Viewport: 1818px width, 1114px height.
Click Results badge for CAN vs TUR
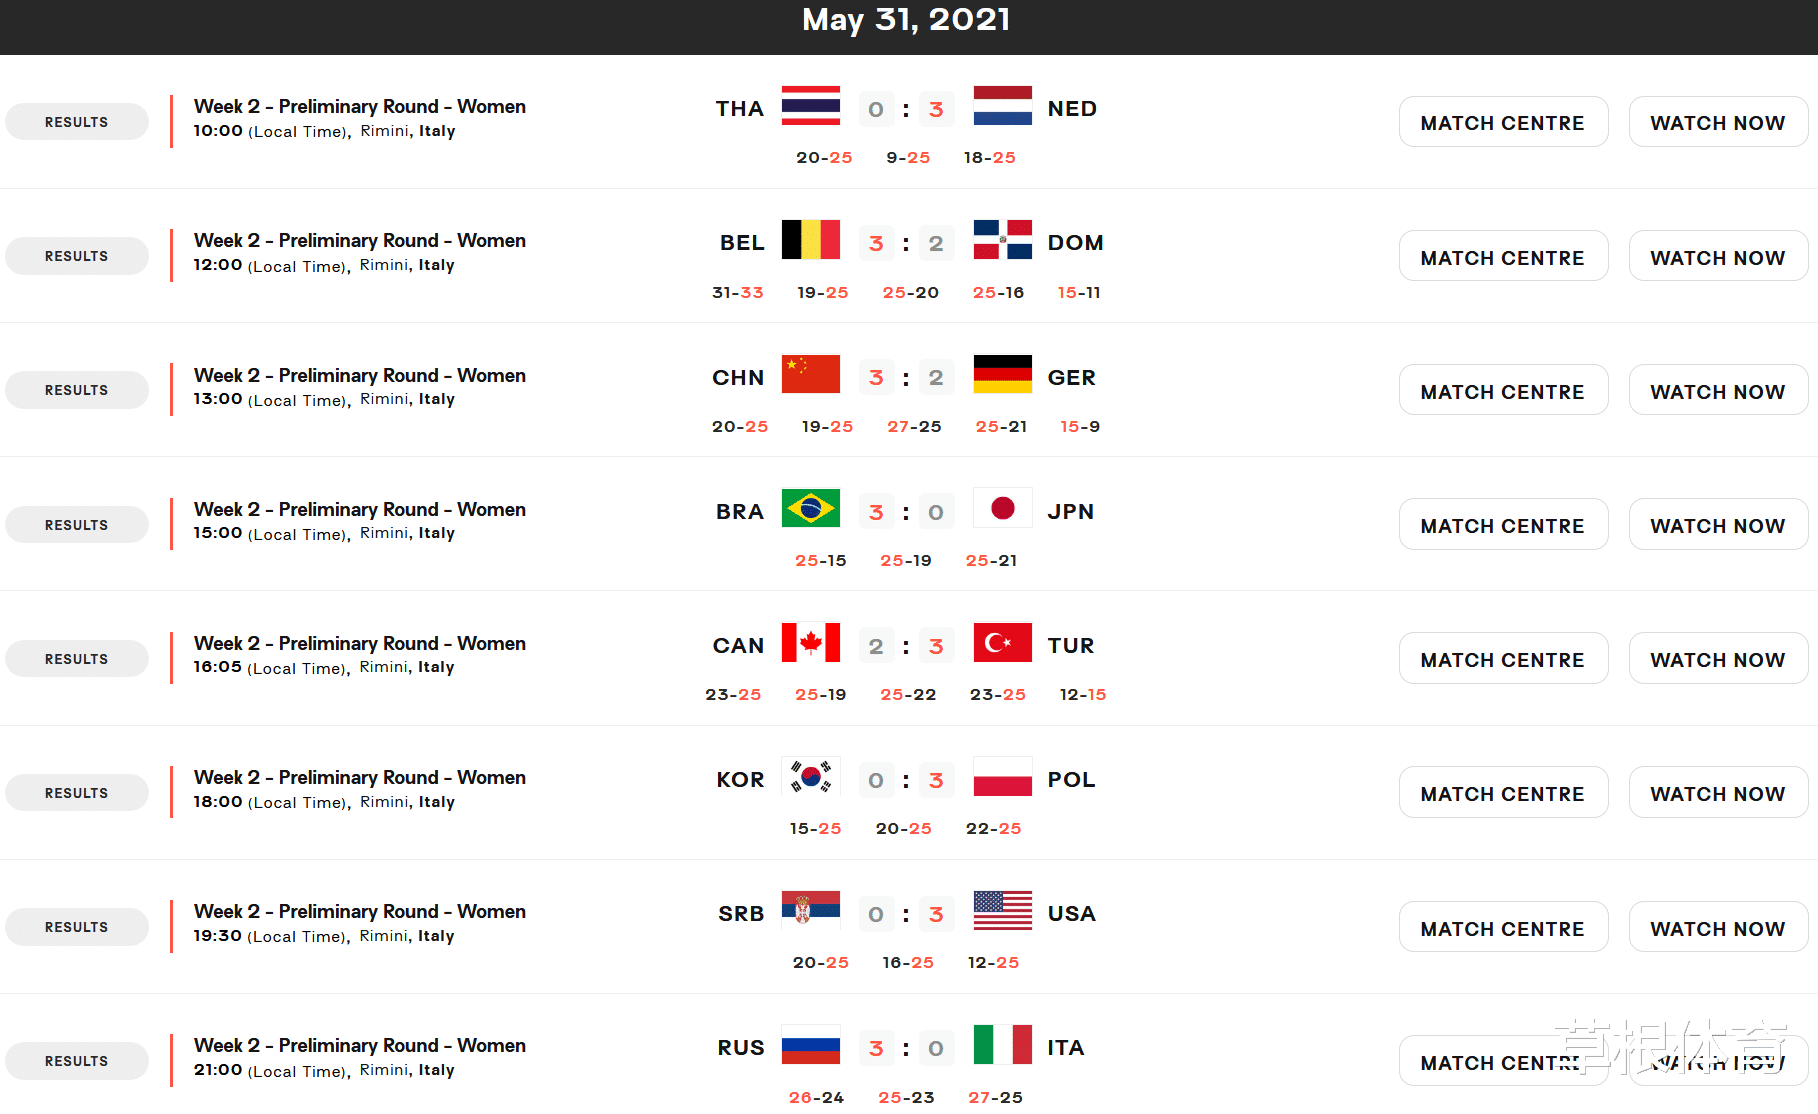pos(76,659)
